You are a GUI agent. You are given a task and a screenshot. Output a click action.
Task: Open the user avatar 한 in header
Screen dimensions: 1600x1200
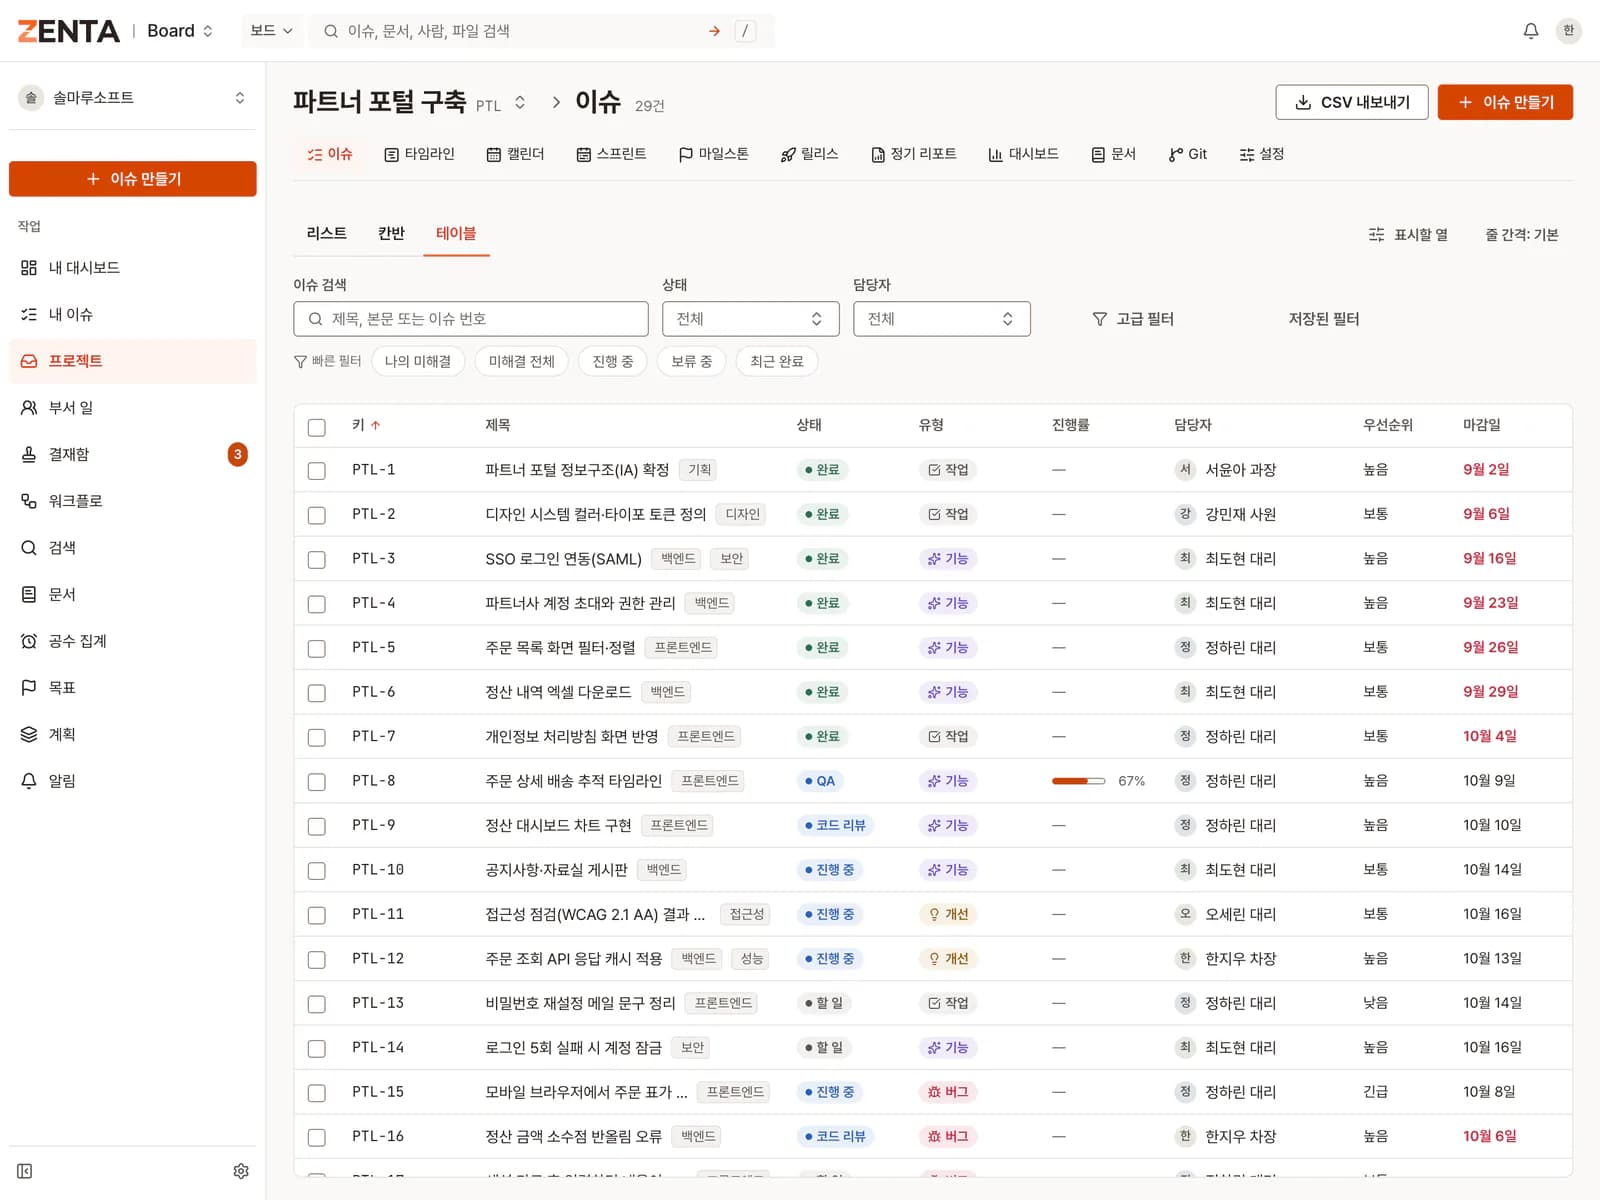1568,31
